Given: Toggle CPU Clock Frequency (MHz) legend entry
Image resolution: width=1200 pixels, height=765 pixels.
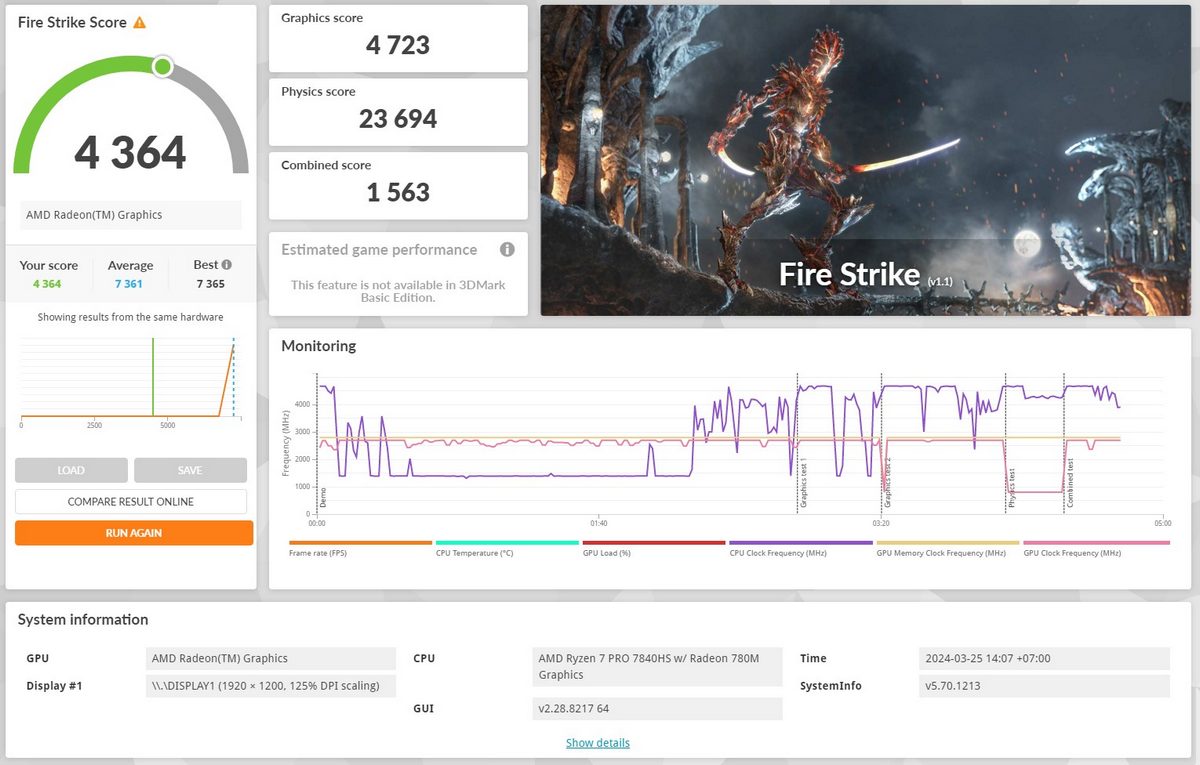Looking at the screenshot, I should click(x=801, y=548).
